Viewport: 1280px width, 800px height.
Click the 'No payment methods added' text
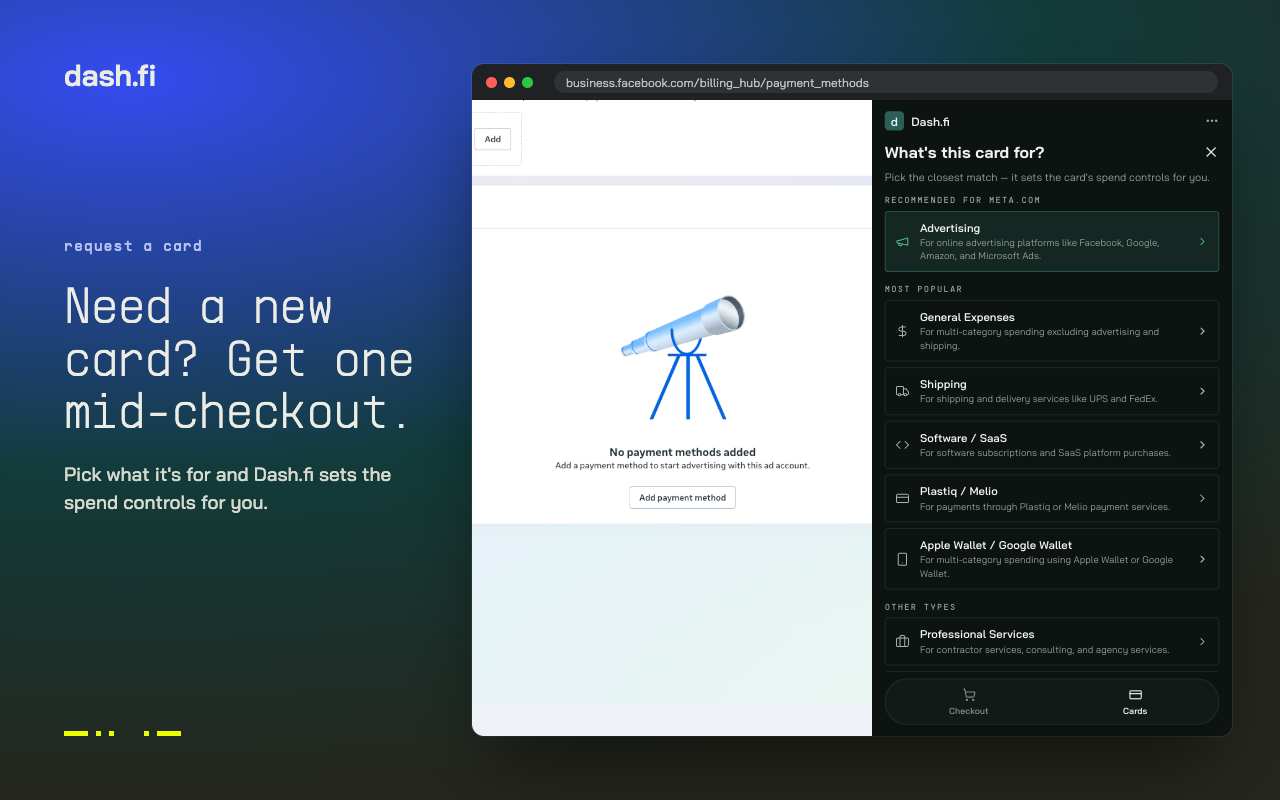(683, 452)
